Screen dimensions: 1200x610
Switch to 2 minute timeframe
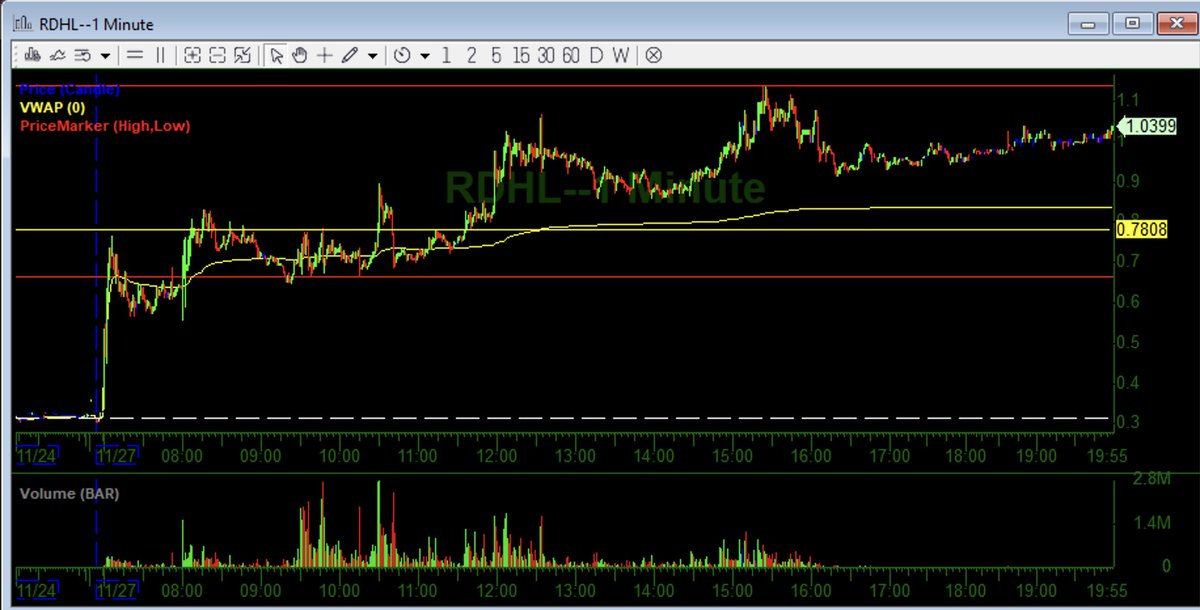pos(471,55)
